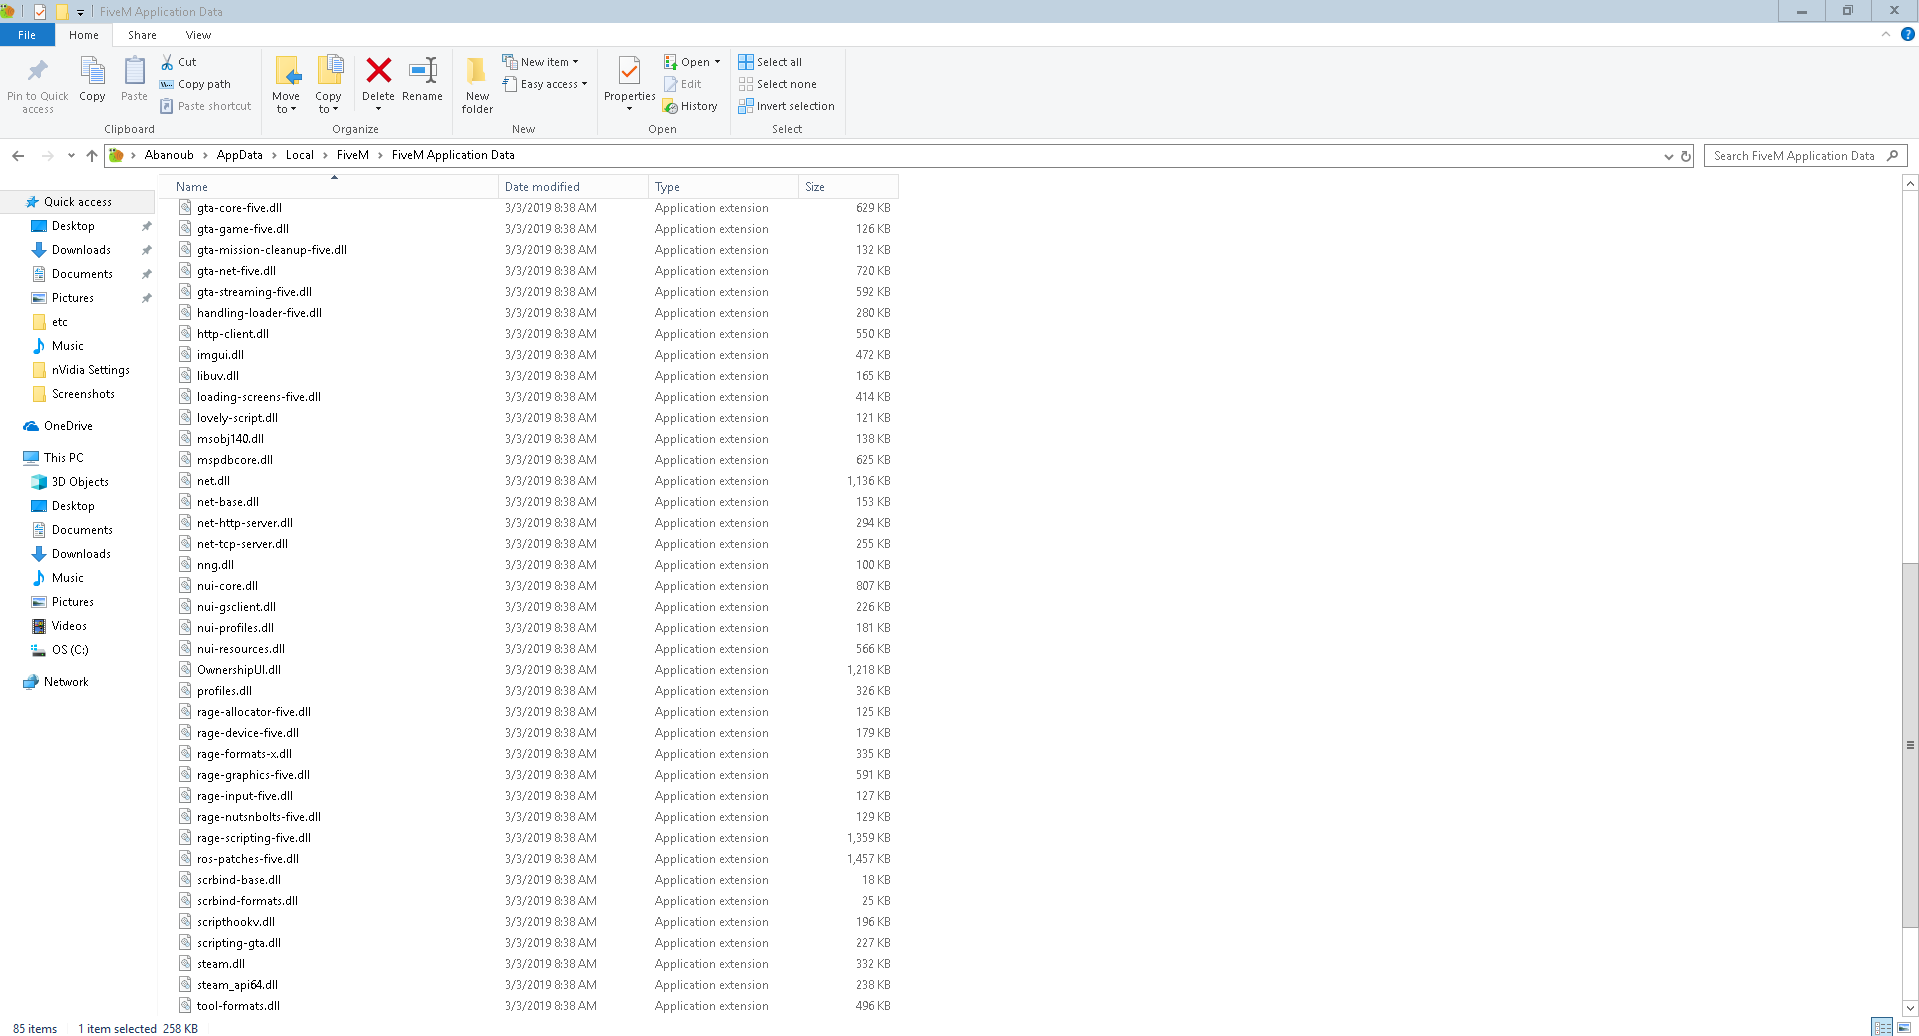Image resolution: width=1919 pixels, height=1036 pixels.
Task: Select the file scripthookv.dll
Action: pos(235,922)
